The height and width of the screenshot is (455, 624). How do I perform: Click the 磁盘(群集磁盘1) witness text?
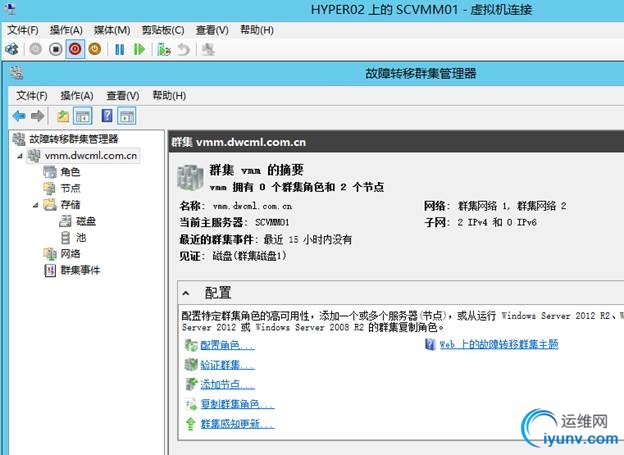pos(249,256)
